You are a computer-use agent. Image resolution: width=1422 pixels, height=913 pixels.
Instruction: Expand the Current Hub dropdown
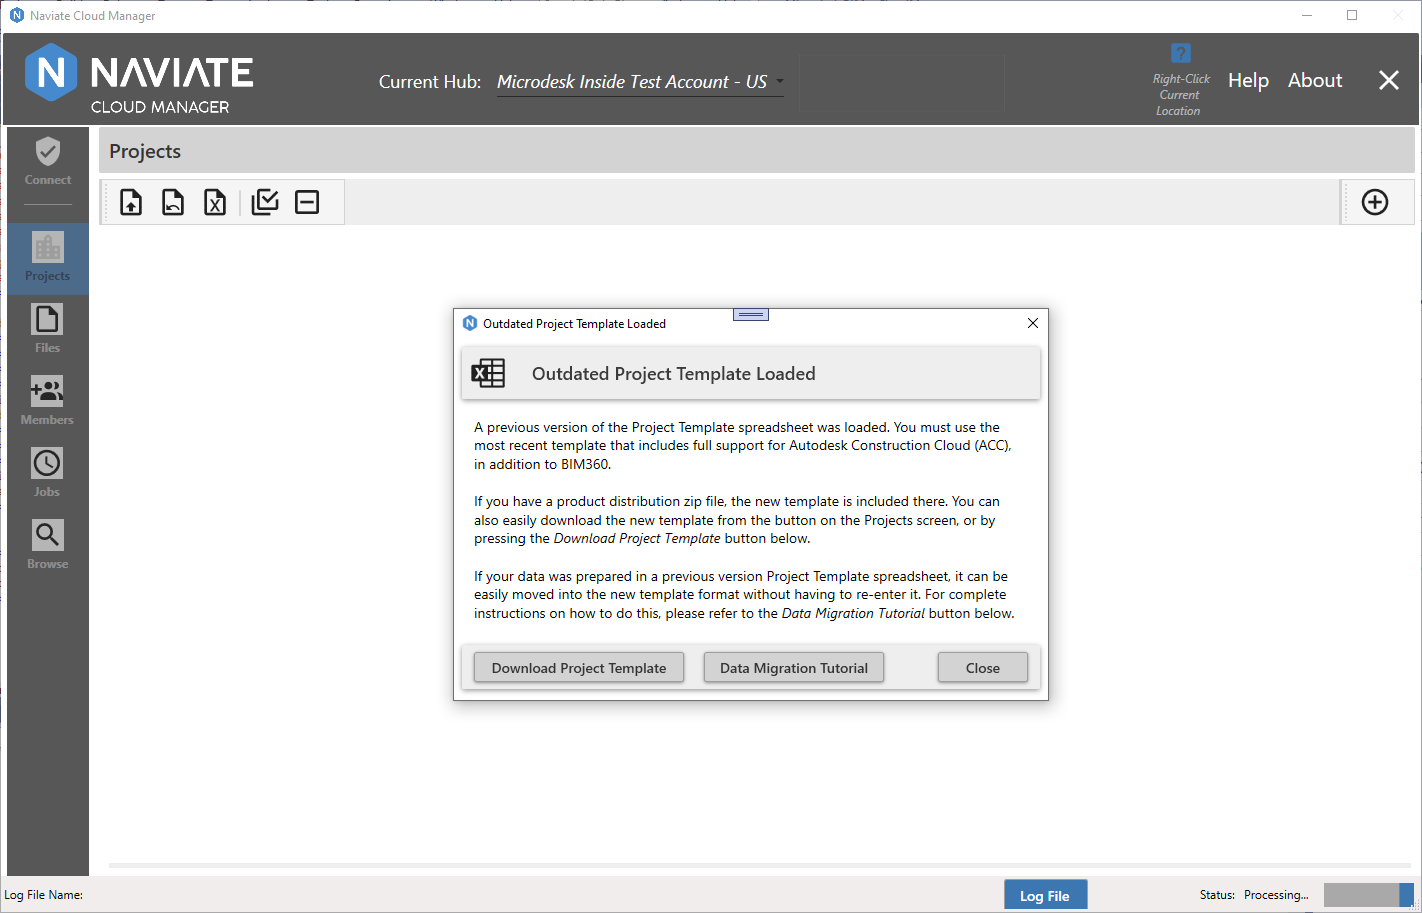pyautogui.click(x=640, y=82)
